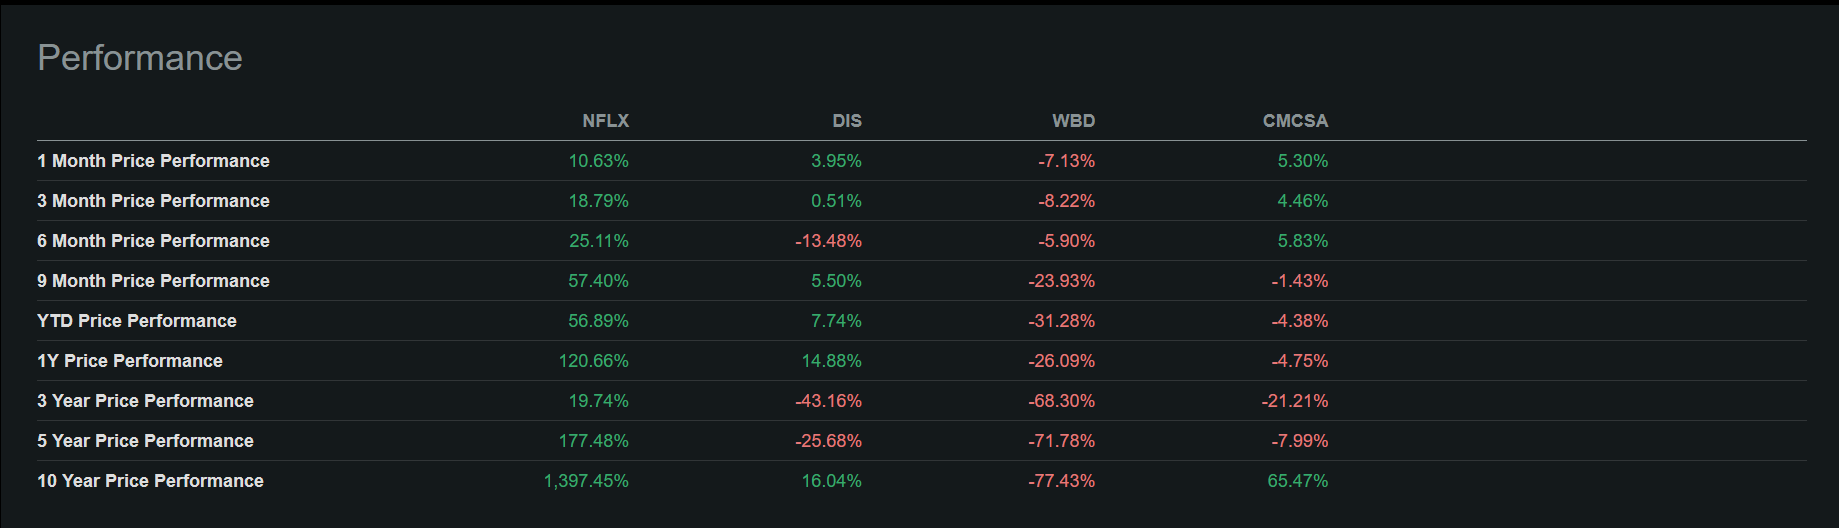Click the NFLX column header
The image size is (1839, 528).
pos(605,121)
